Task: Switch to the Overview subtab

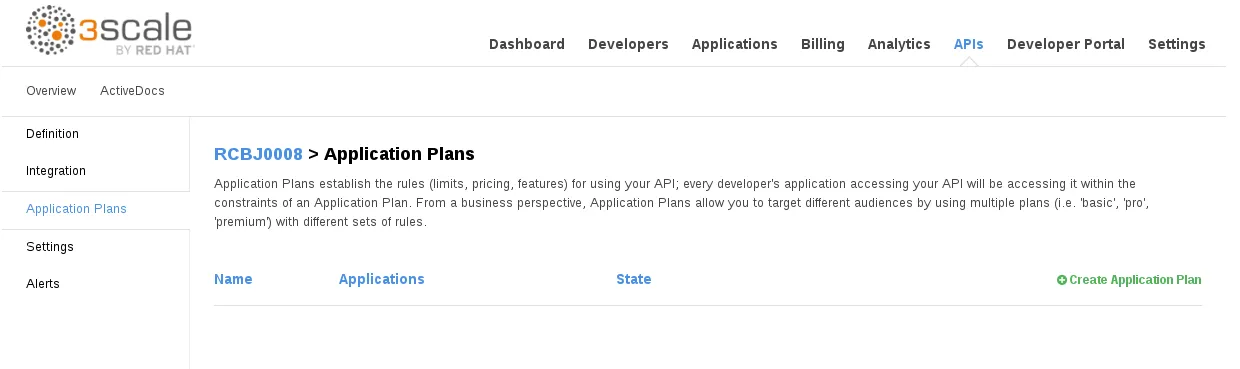Action: tap(51, 91)
